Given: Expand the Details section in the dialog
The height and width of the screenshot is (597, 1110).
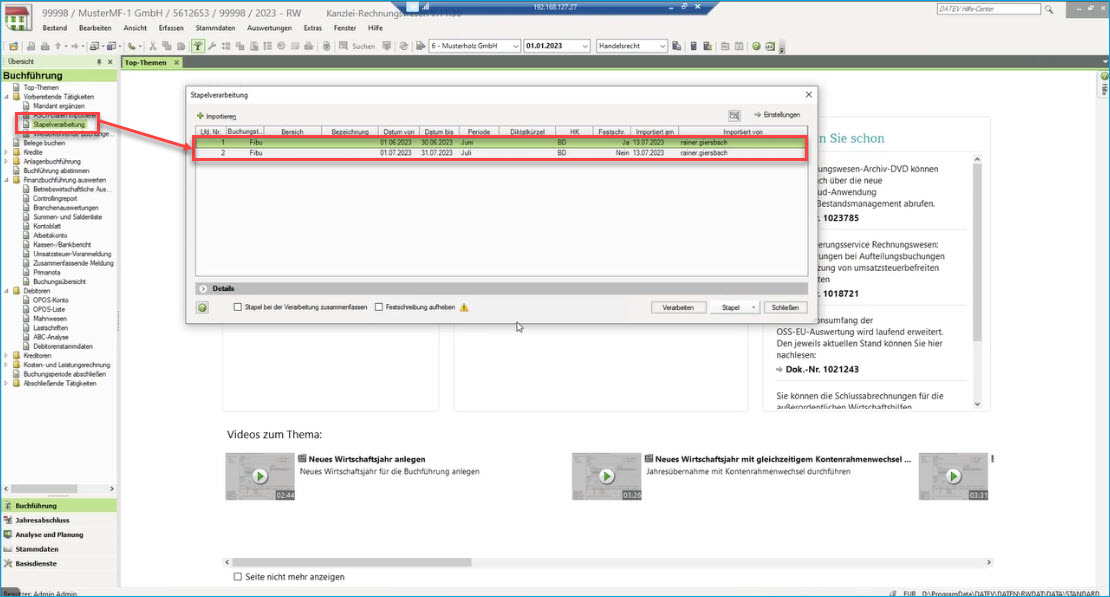Looking at the screenshot, I should 203,289.
